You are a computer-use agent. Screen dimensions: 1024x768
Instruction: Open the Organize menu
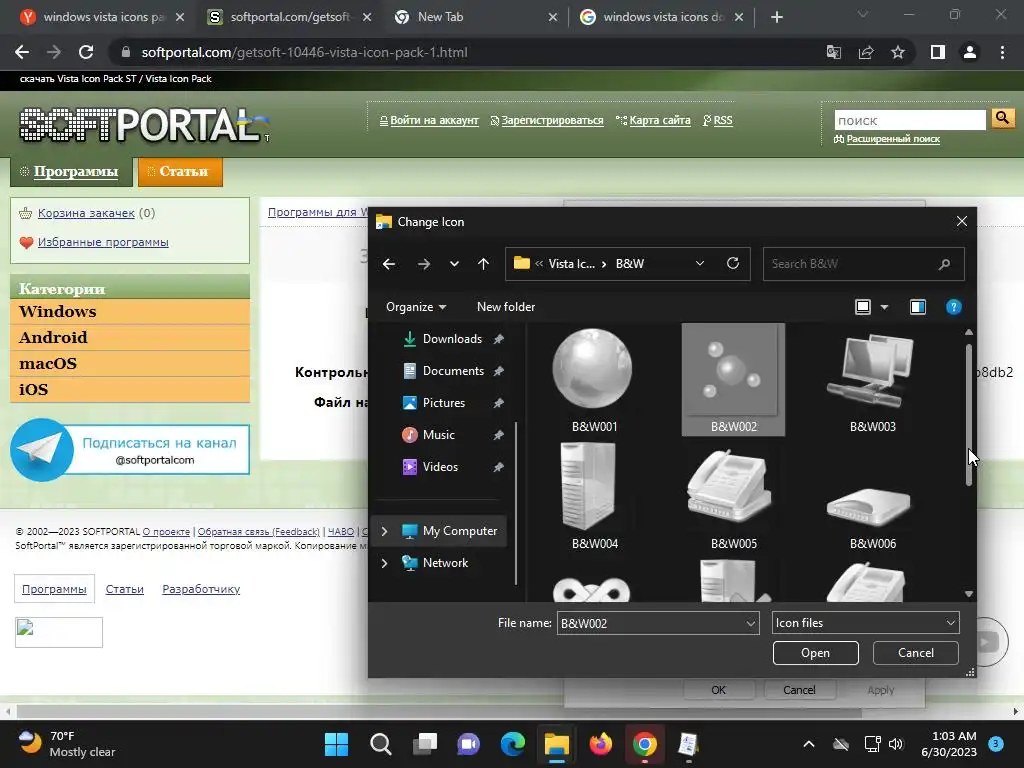pyautogui.click(x=416, y=307)
